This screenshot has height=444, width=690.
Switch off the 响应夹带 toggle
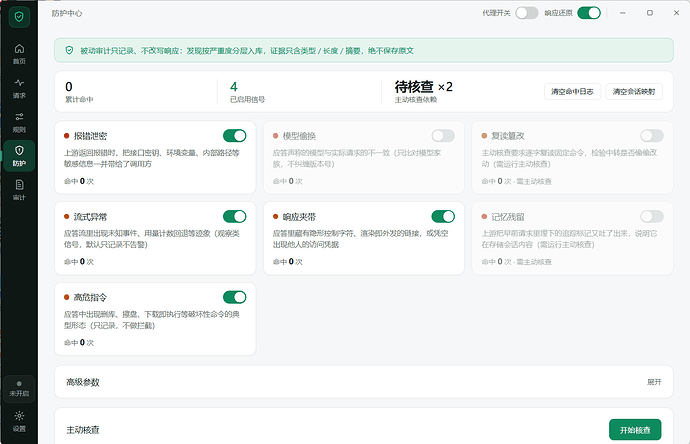[x=443, y=216]
